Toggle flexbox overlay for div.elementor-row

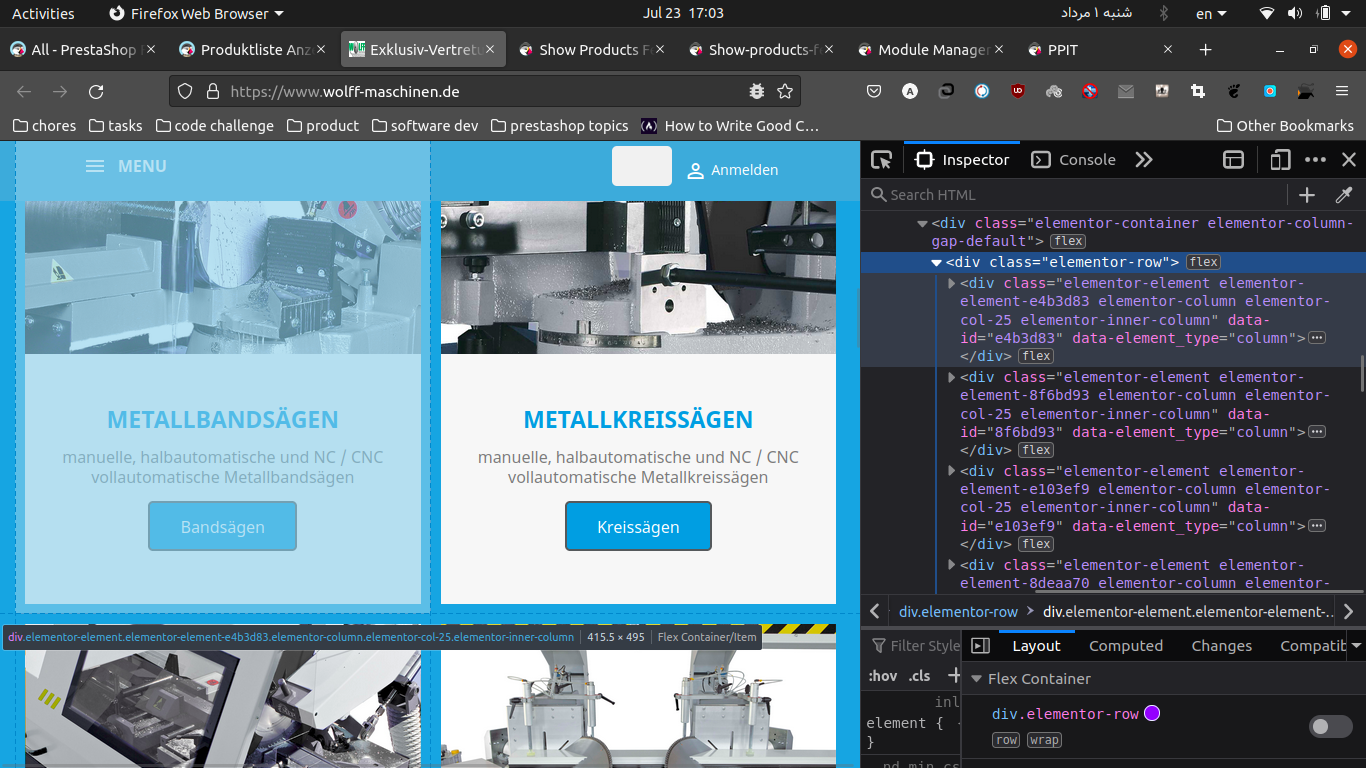[1331, 727]
